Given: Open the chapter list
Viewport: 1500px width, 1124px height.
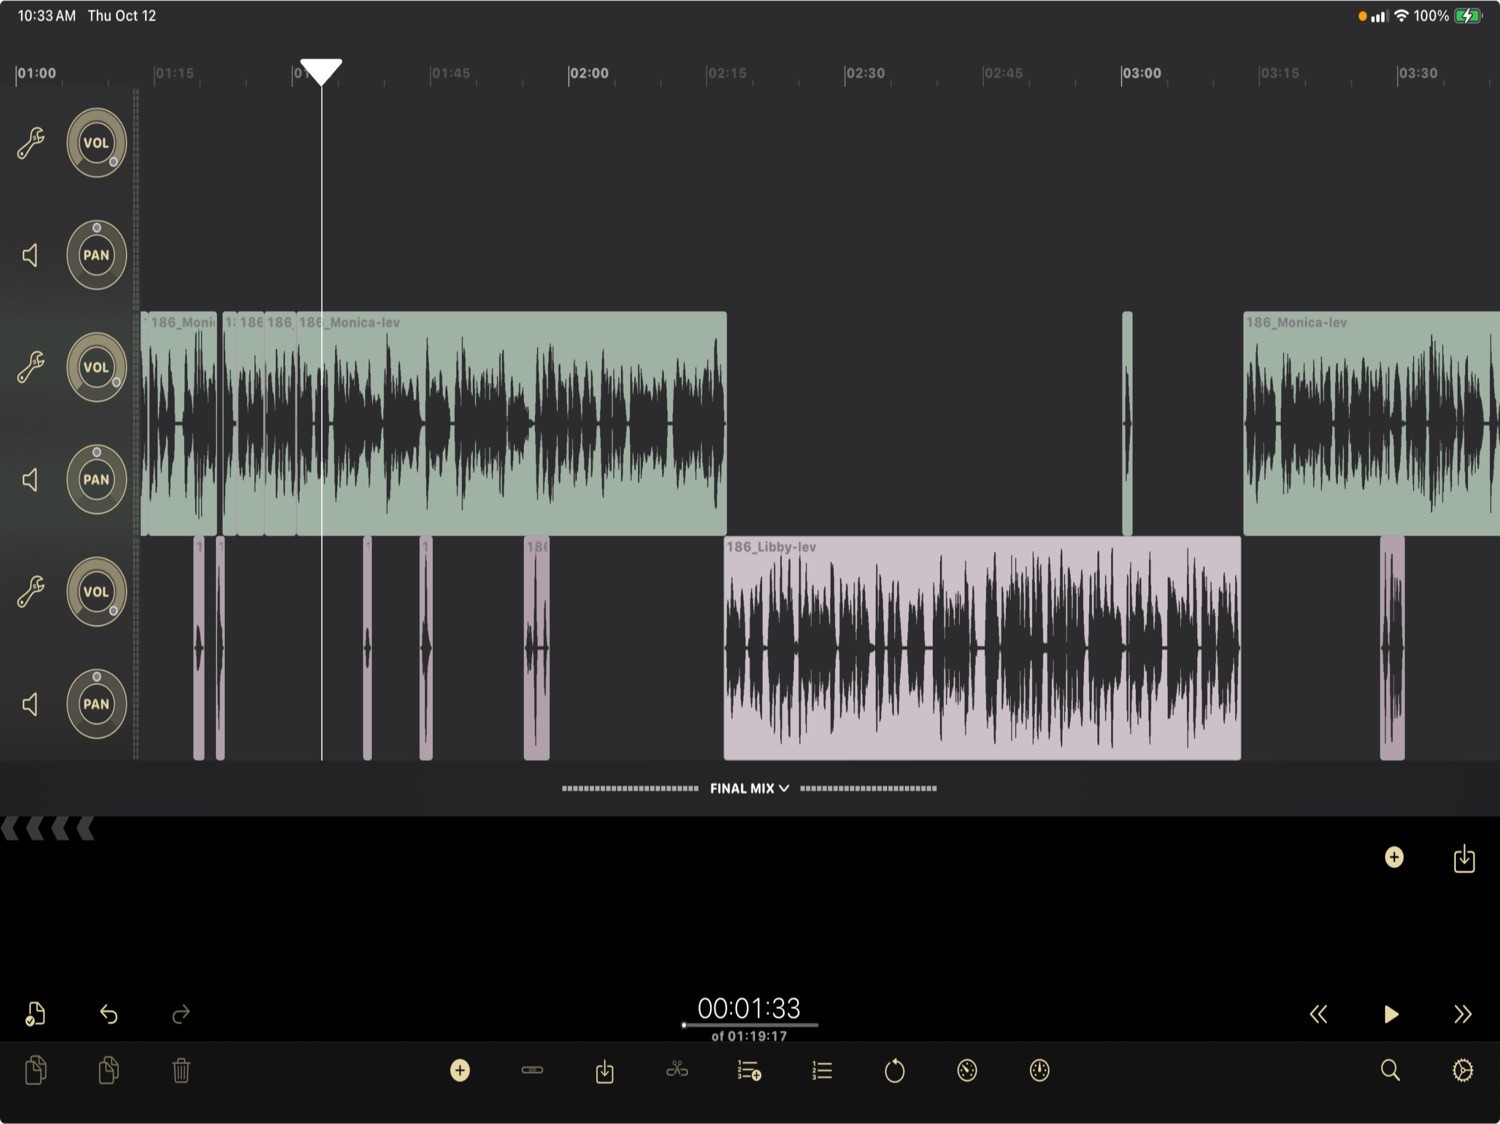Looking at the screenshot, I should coord(821,1070).
